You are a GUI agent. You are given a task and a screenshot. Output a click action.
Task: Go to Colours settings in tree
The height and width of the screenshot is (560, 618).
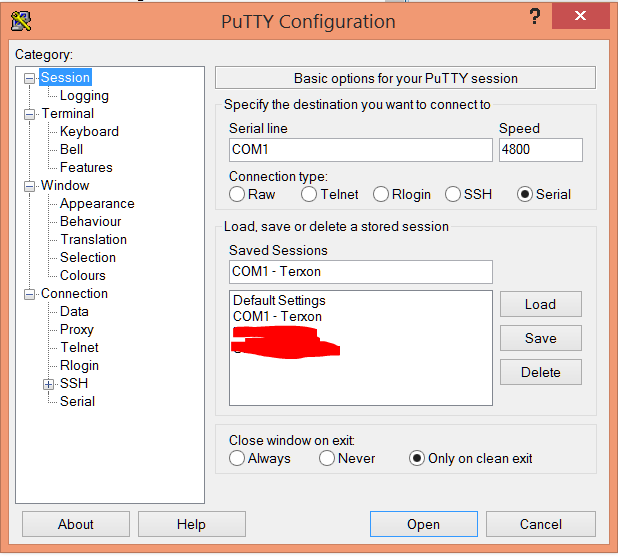82,275
